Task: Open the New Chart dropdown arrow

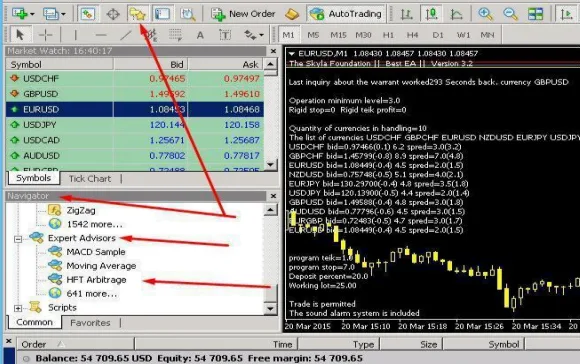Action: click(x=32, y=14)
